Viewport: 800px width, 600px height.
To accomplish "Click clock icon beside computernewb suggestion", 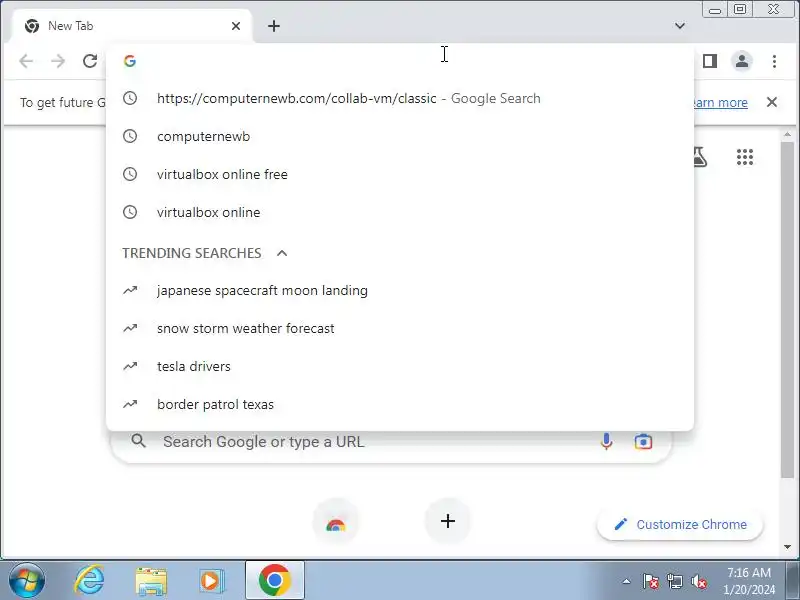I will pyautogui.click(x=130, y=136).
